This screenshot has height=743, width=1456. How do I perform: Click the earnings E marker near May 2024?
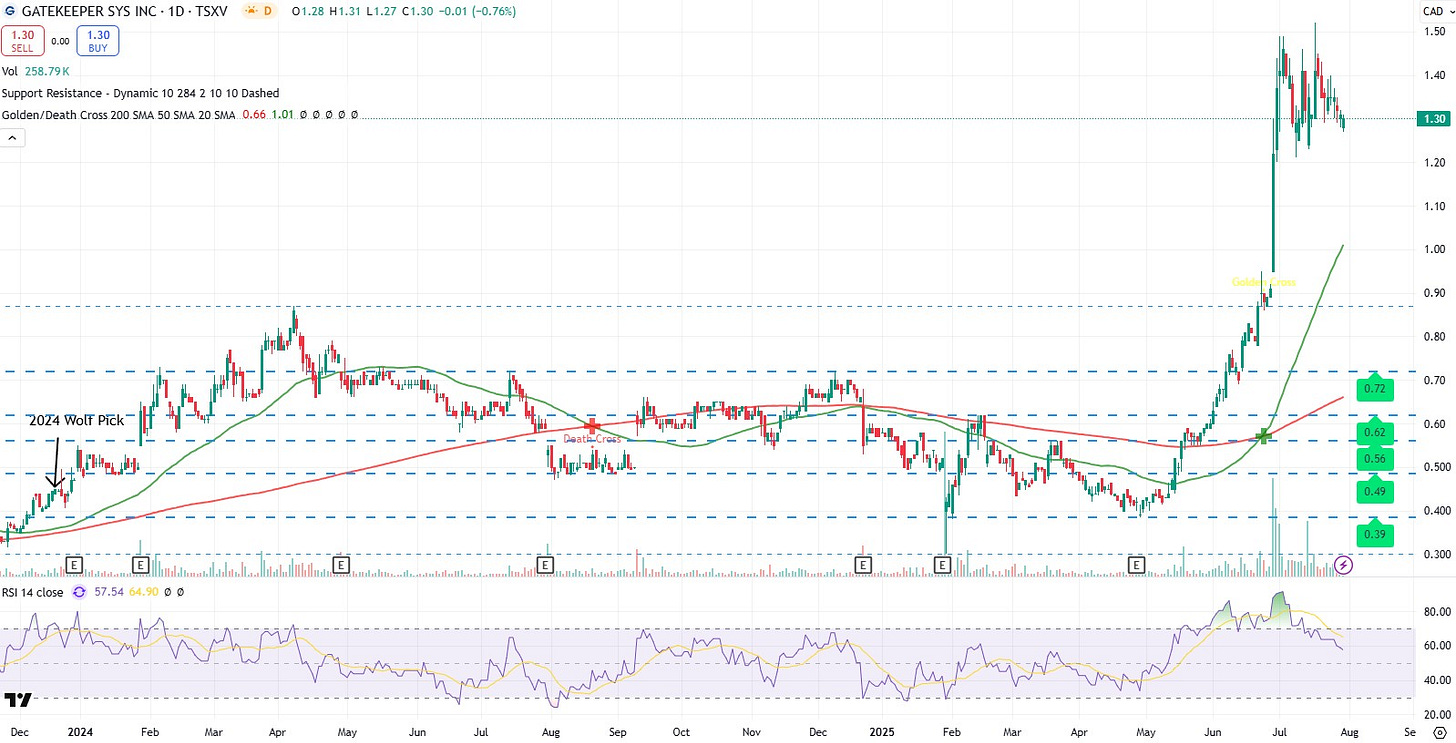[x=340, y=565]
